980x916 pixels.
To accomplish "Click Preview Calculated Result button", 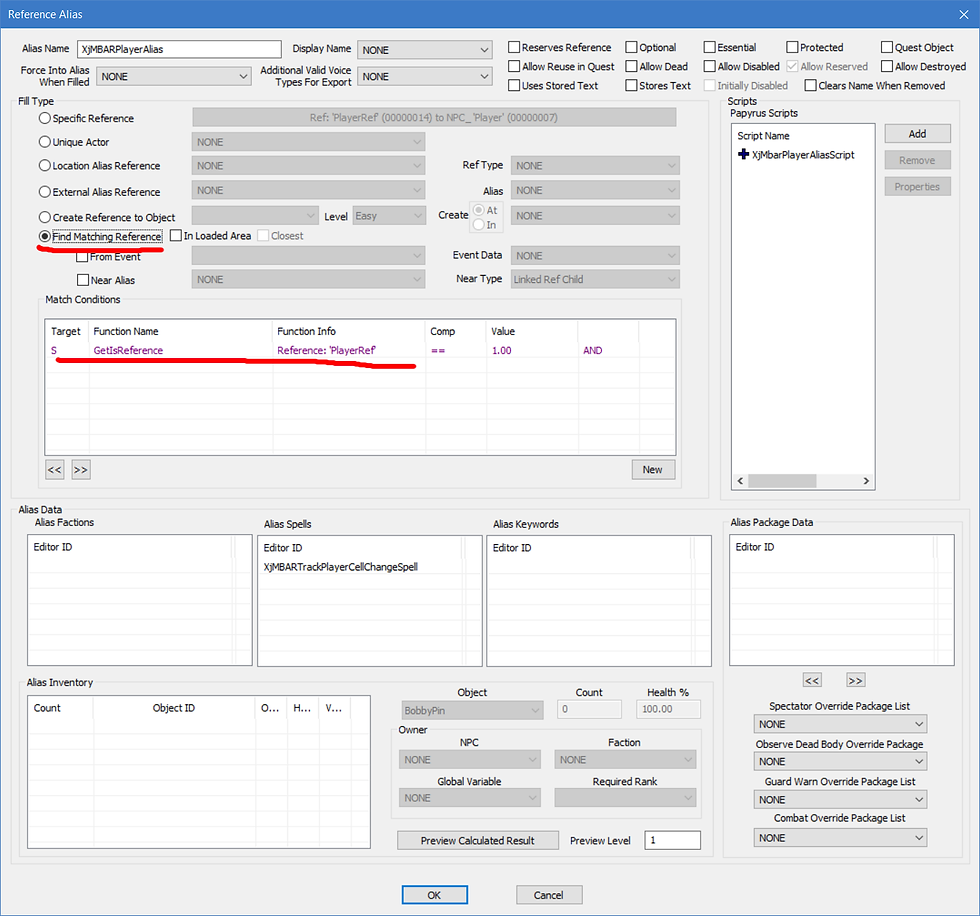I will point(478,840).
